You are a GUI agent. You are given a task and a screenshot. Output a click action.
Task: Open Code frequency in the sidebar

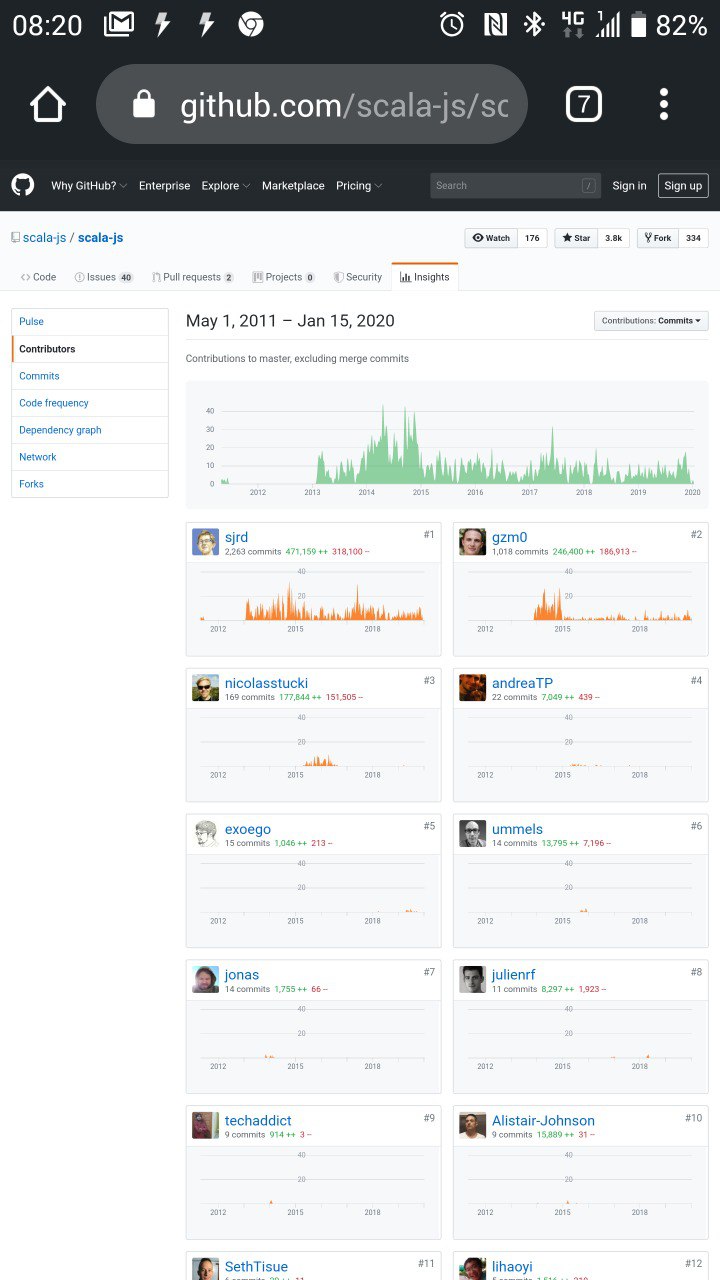[90, 403]
